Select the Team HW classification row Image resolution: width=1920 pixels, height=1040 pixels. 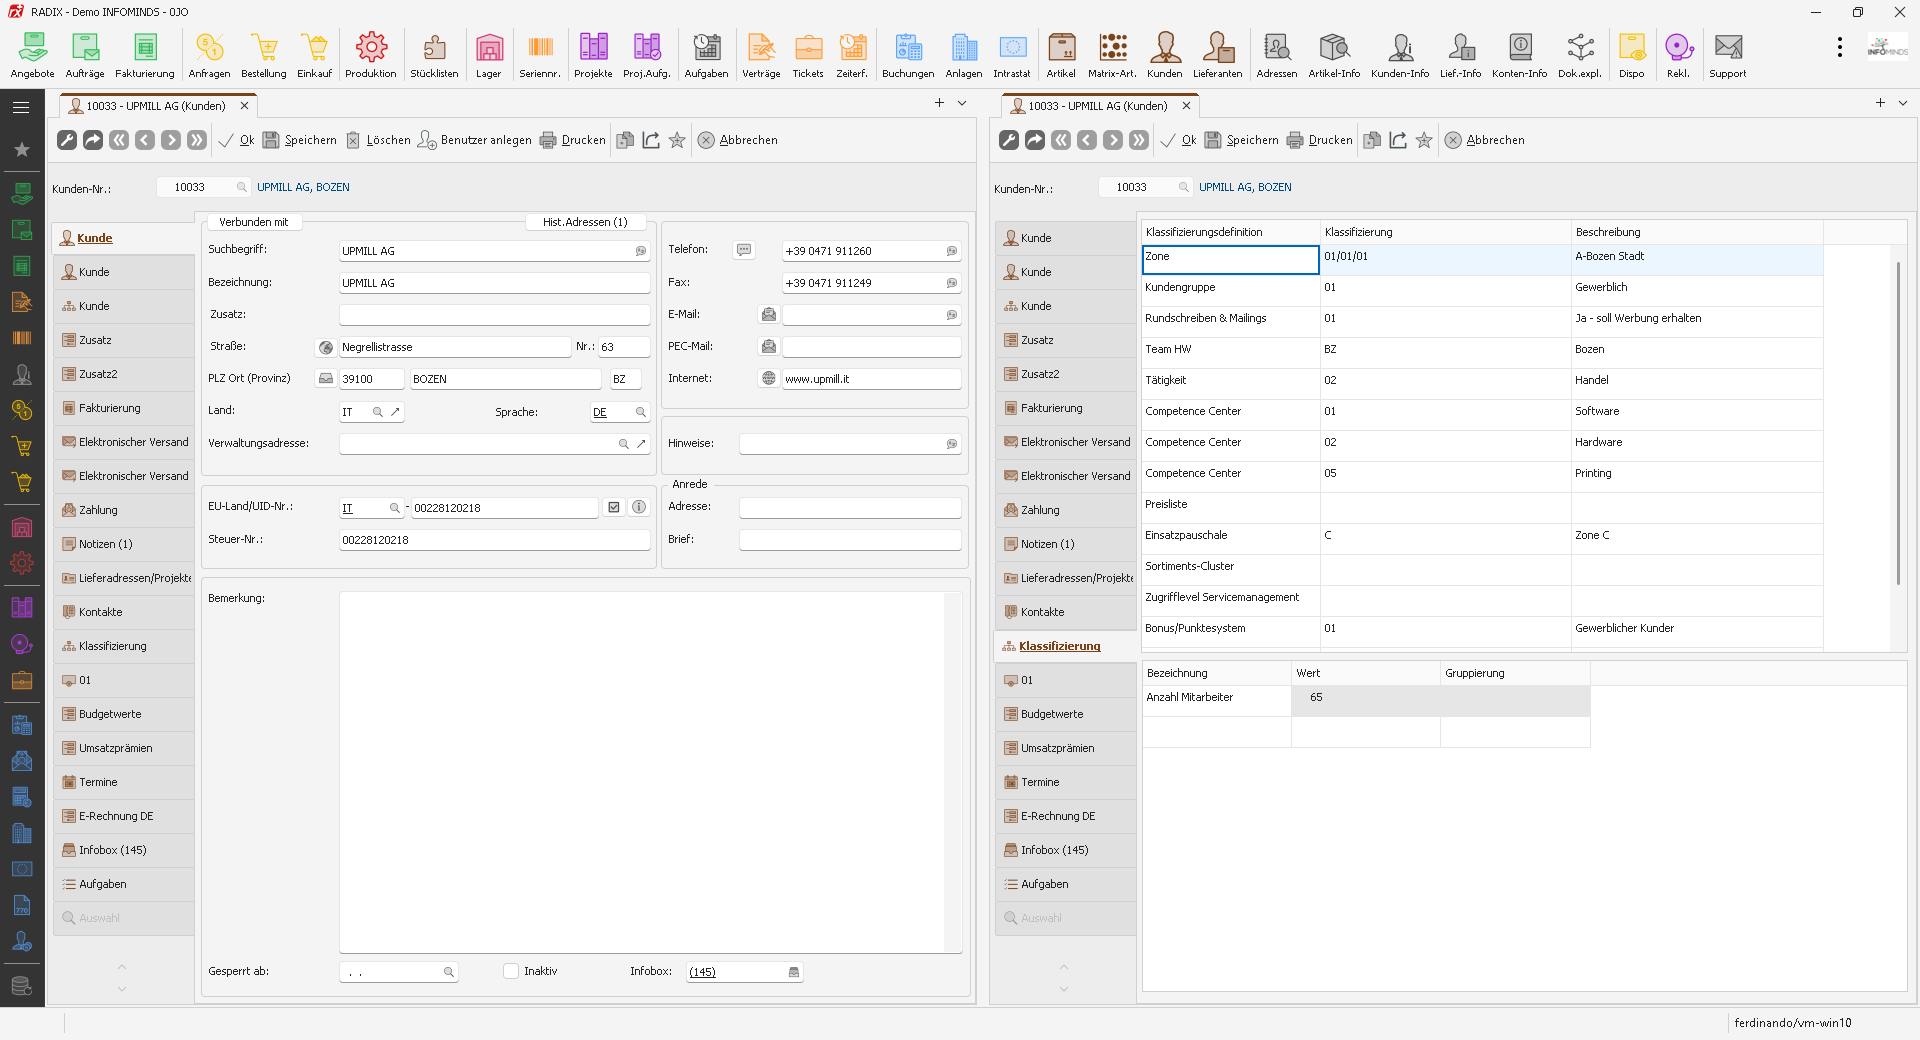coord(1482,349)
